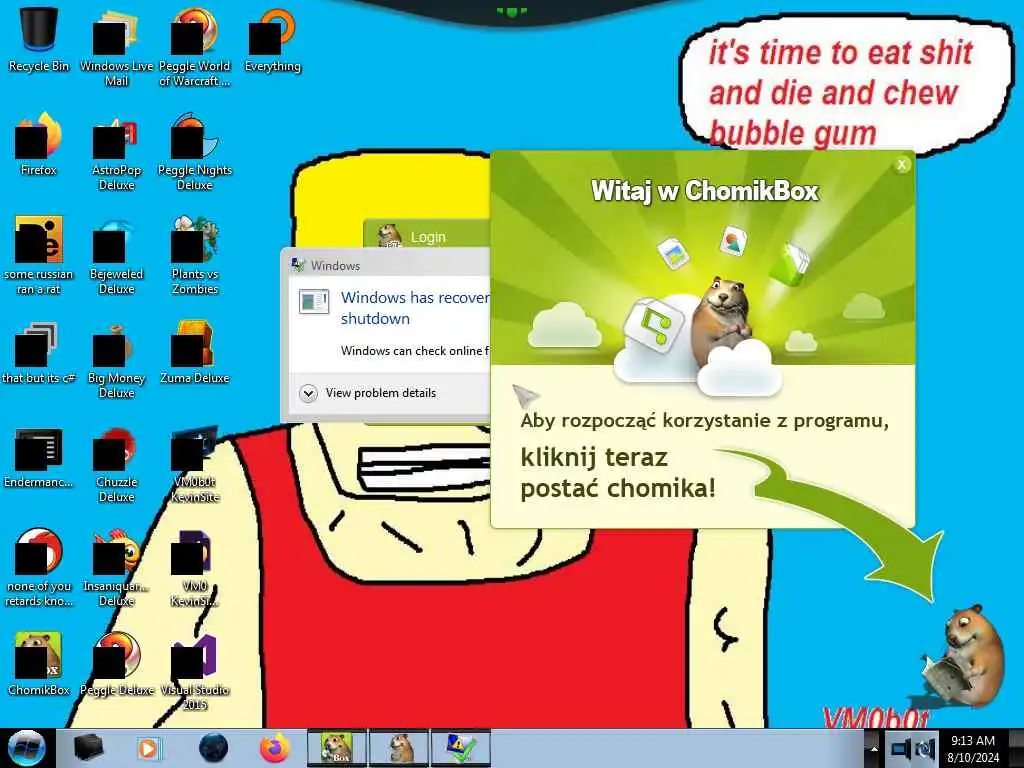The width and height of the screenshot is (1024, 768).
Task: Show hidden system tray icons
Action: (x=874, y=748)
